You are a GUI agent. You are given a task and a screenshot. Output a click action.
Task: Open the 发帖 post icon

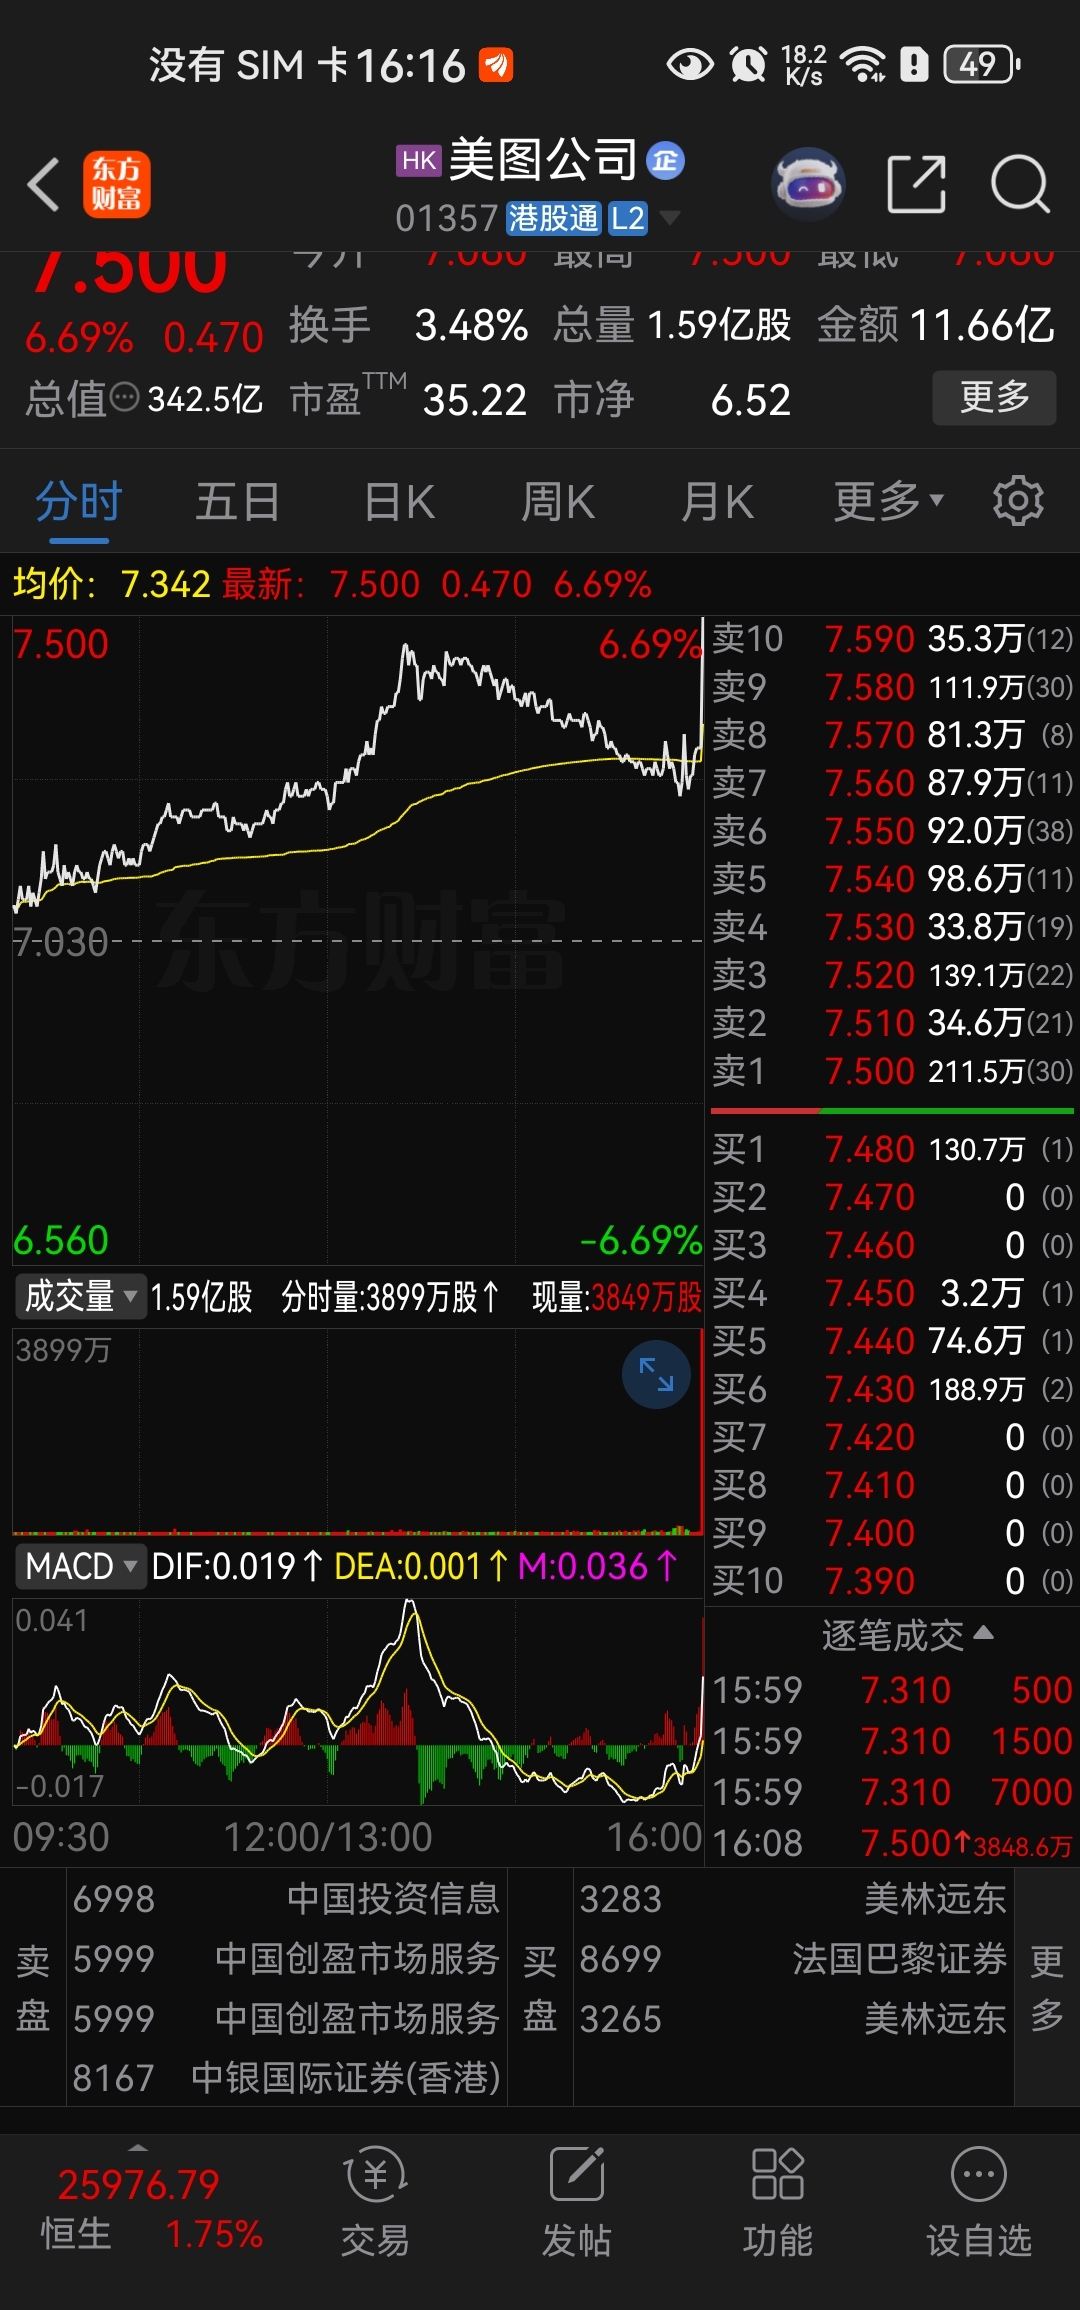tap(577, 2202)
